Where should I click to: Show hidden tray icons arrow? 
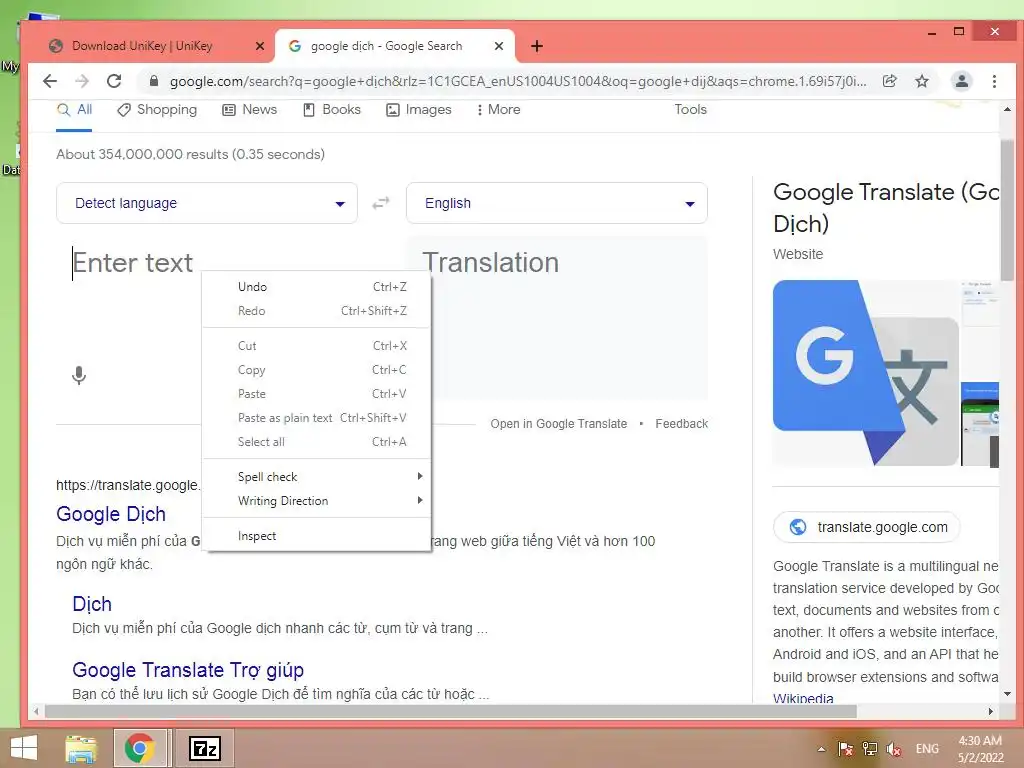coord(821,749)
